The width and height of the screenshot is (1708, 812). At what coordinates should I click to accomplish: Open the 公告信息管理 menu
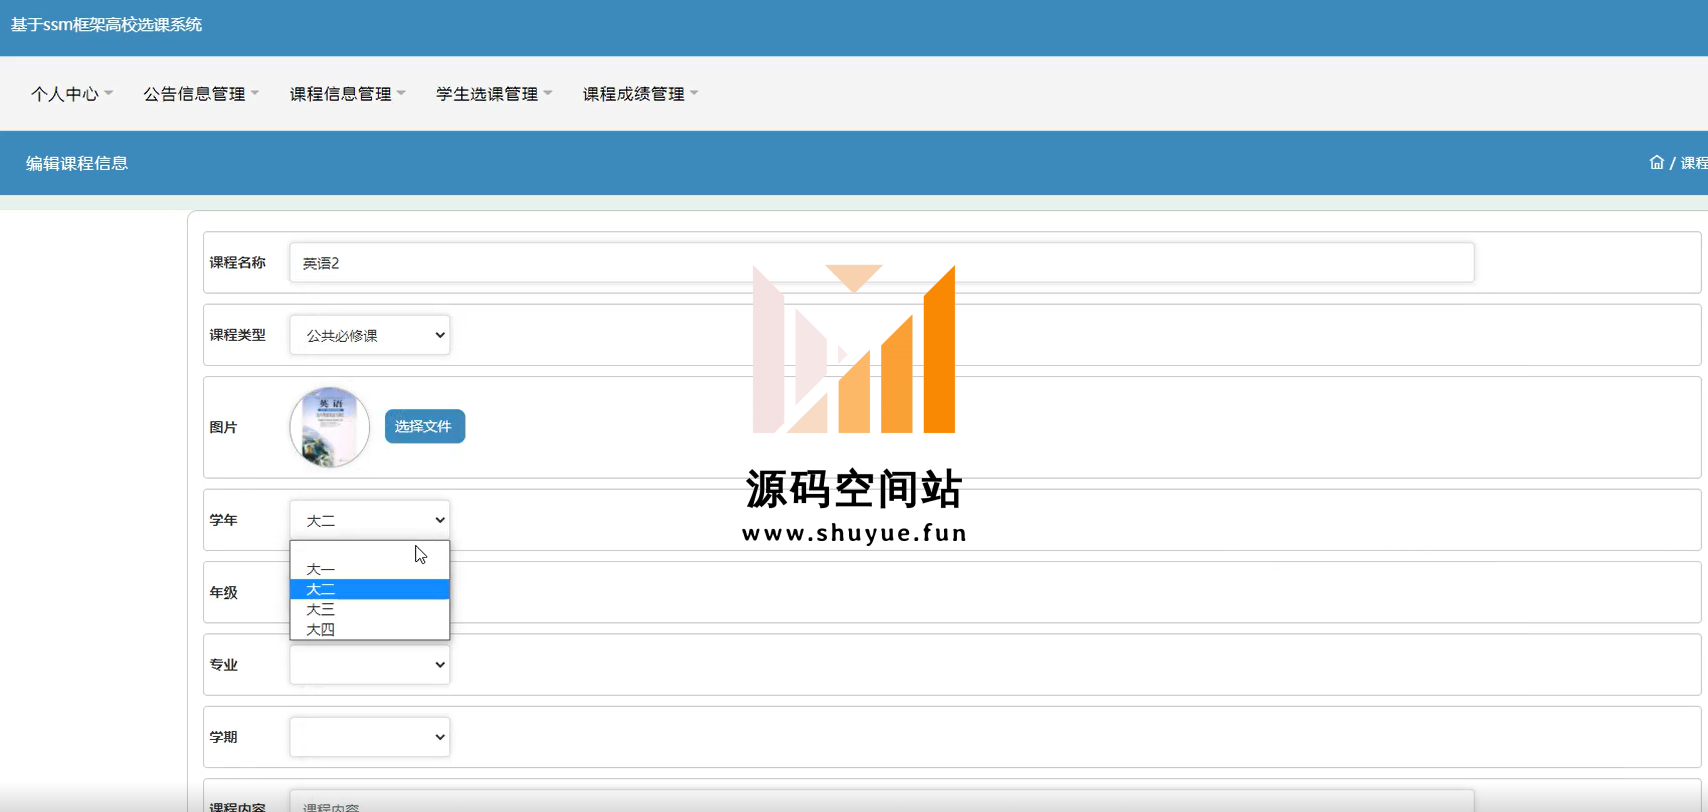tap(200, 94)
